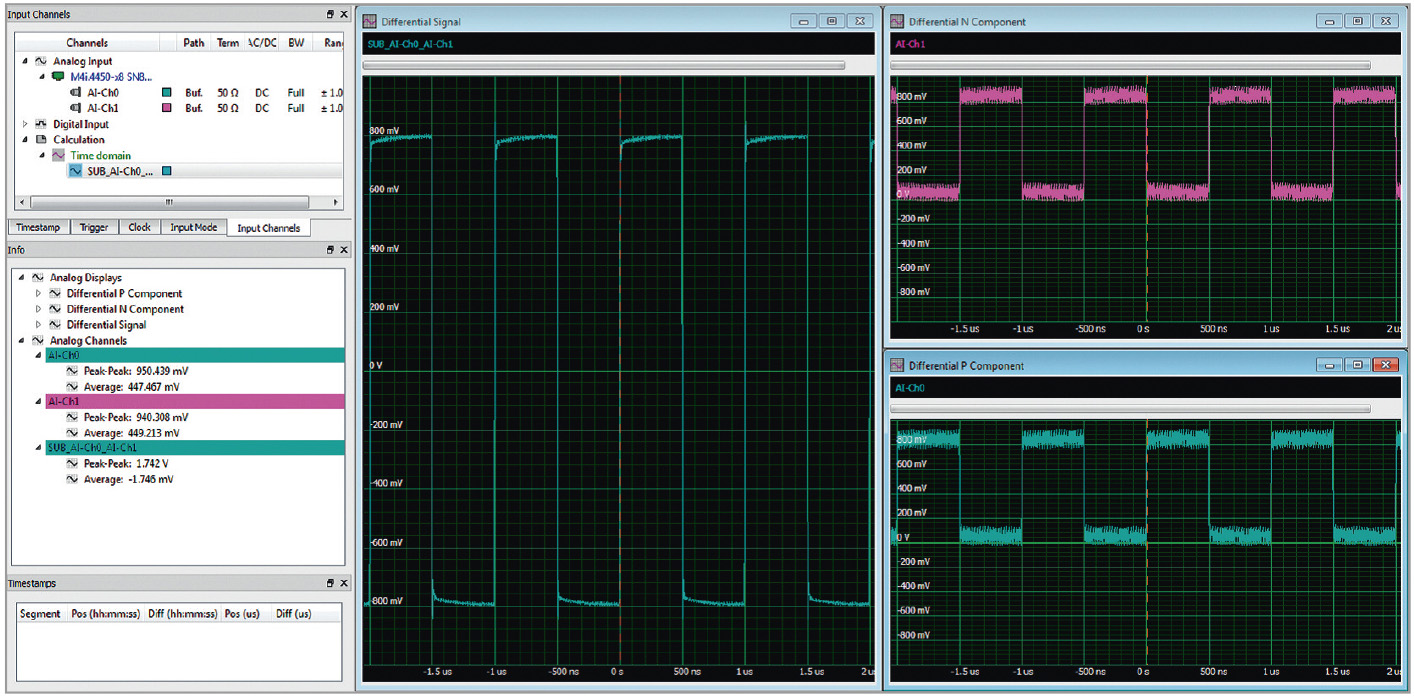Screen dimensions: 1414x698
Task: Click the channel list horizontal scrollbar right arrow
Action: tap(337, 201)
